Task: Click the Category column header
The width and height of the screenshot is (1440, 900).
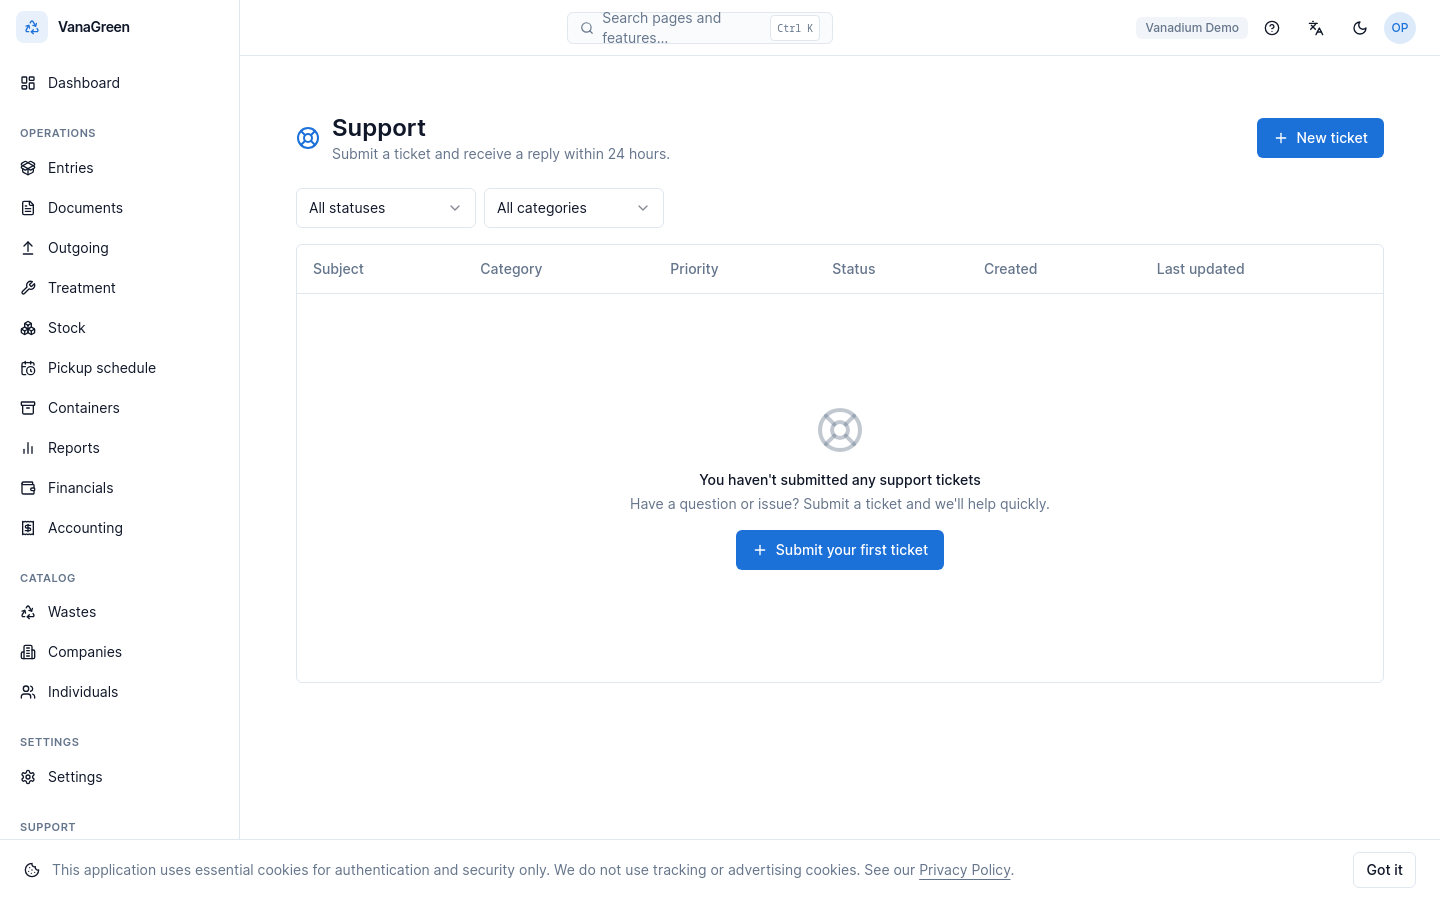Action: tap(511, 269)
